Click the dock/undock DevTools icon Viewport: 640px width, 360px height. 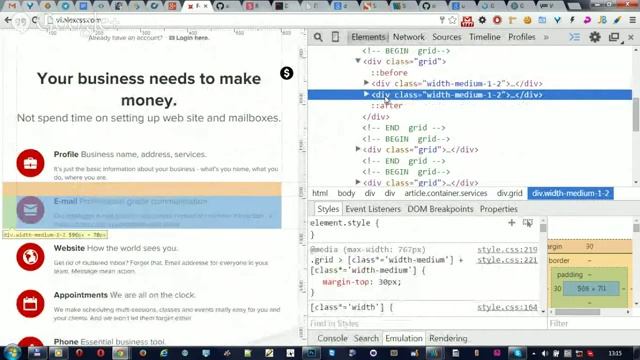click(x=614, y=37)
